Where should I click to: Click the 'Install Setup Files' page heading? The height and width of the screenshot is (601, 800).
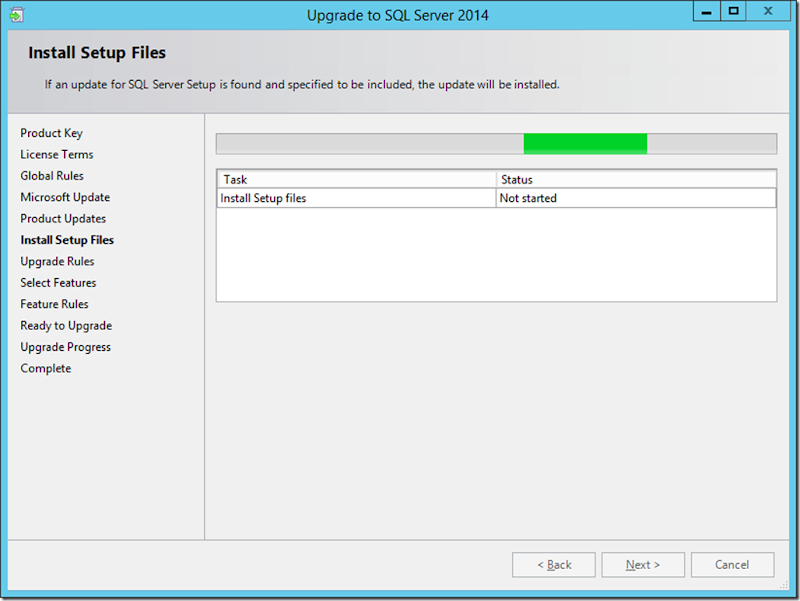pyautogui.click(x=97, y=53)
